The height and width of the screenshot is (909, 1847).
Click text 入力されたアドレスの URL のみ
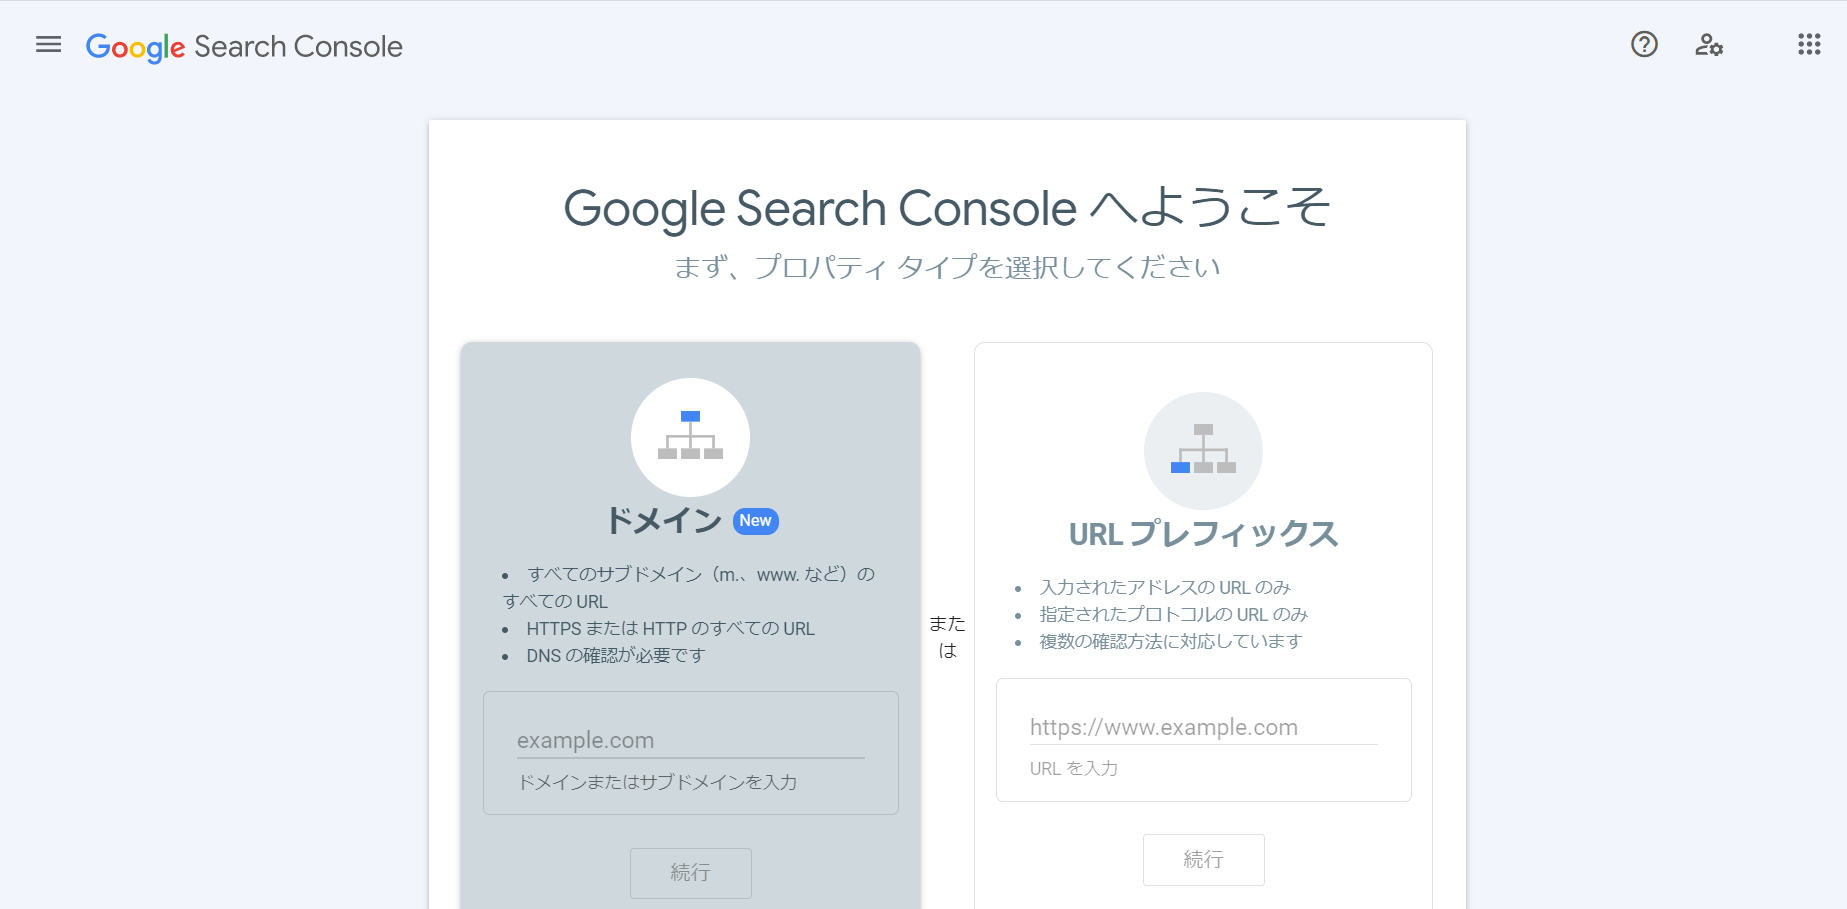tap(1165, 588)
